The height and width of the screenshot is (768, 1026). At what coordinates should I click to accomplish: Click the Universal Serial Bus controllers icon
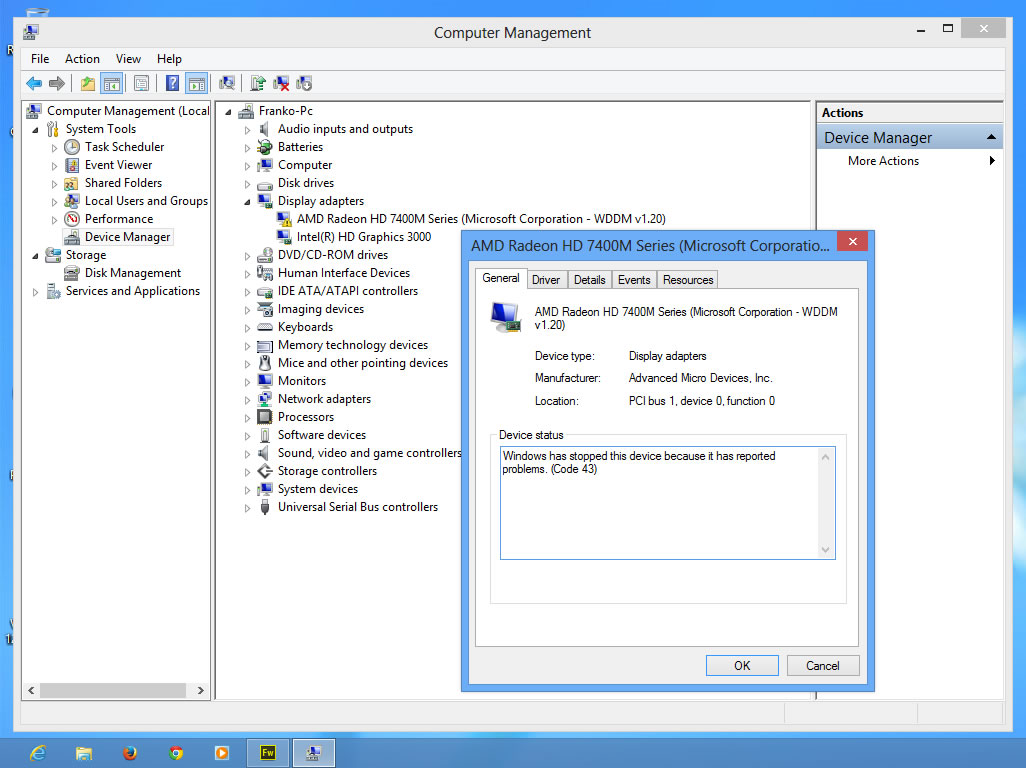[x=265, y=507]
